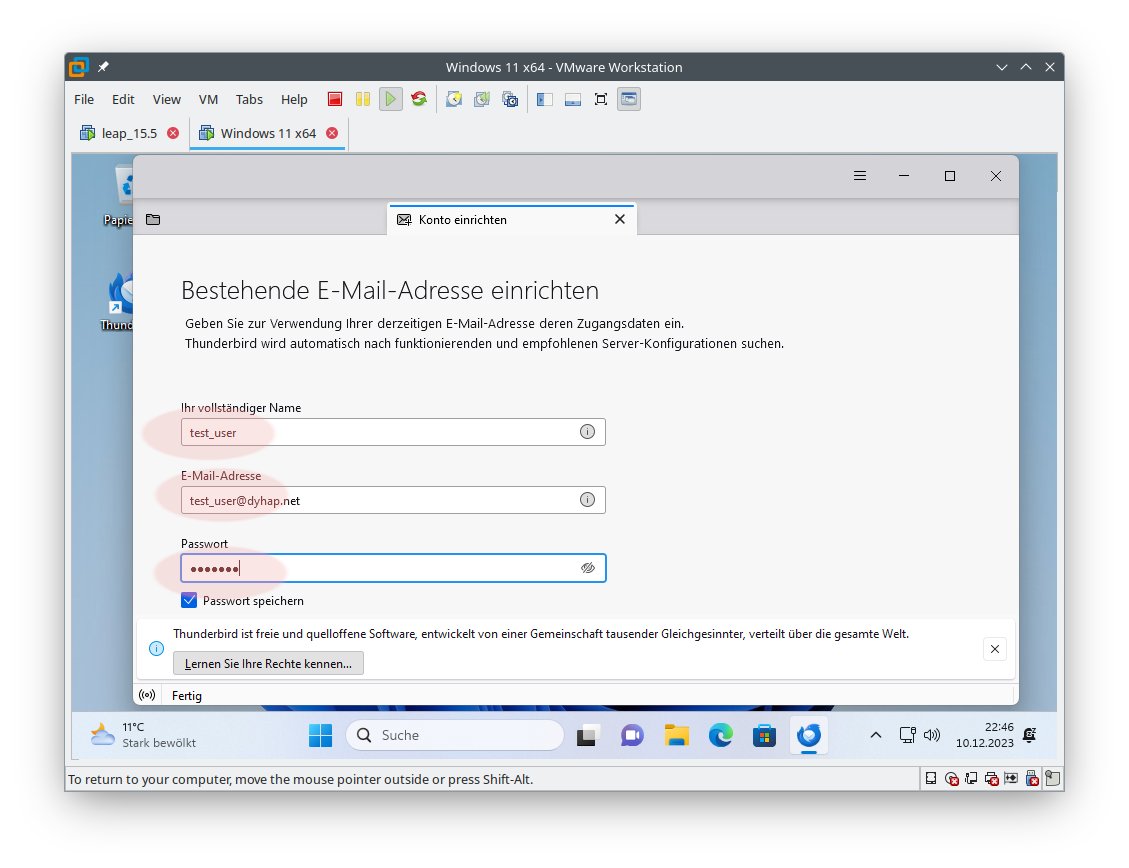Toggle password visibility with the eye icon
Screen dimensions: 1129x868
[587, 568]
